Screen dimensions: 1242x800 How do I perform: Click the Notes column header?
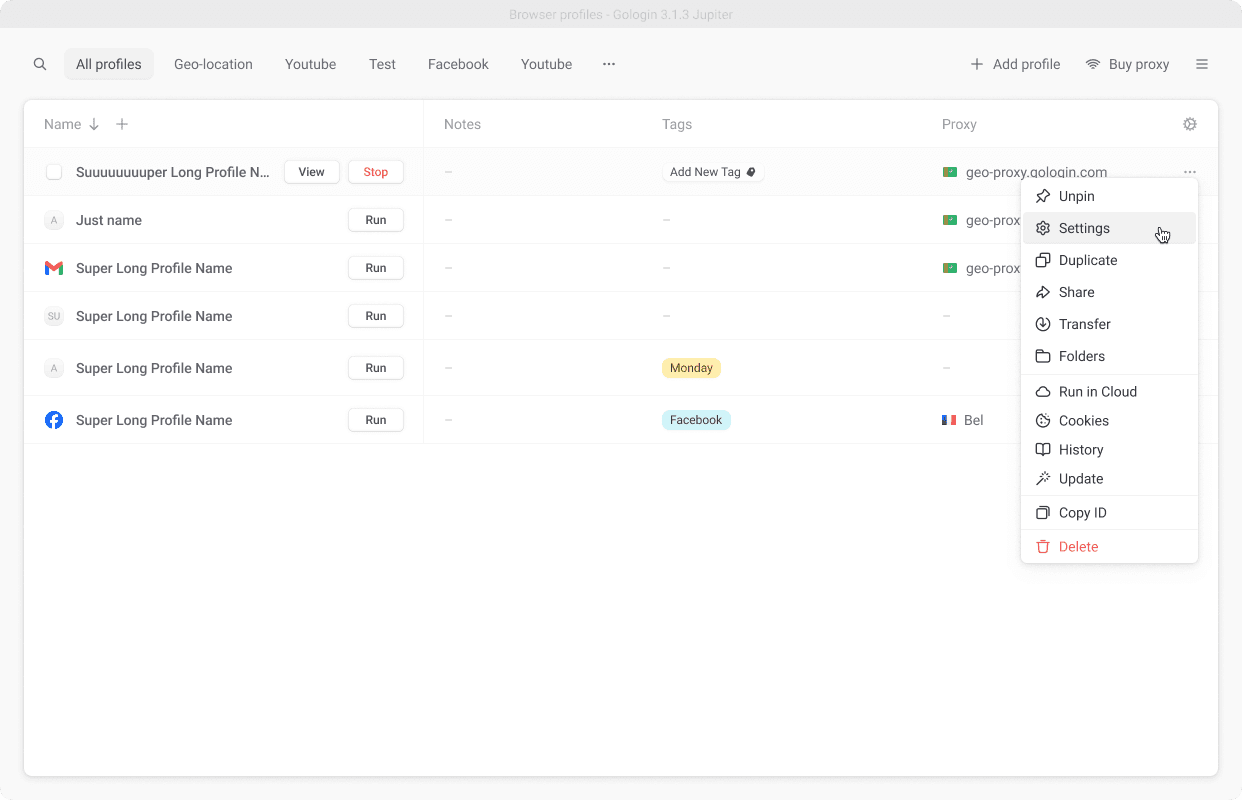pyautogui.click(x=462, y=124)
